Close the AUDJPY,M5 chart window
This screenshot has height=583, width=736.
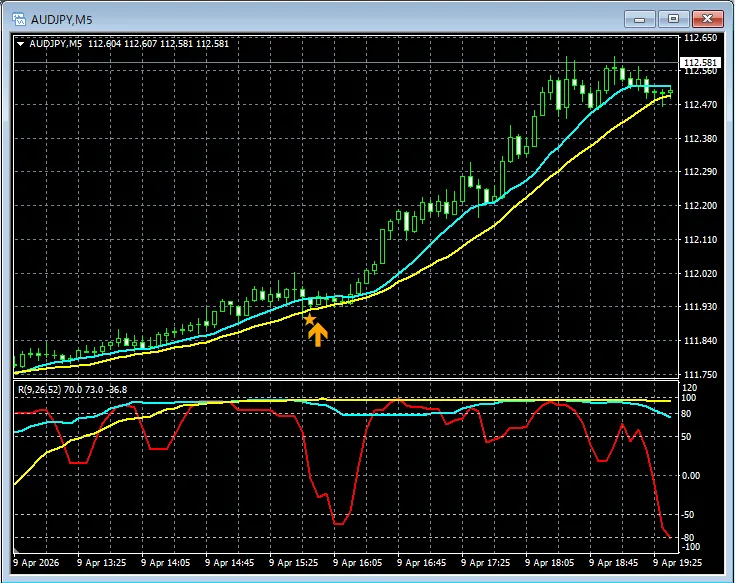[707, 19]
